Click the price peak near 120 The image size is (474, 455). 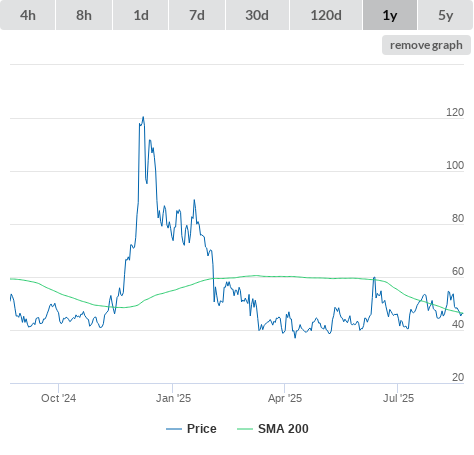[x=143, y=117]
